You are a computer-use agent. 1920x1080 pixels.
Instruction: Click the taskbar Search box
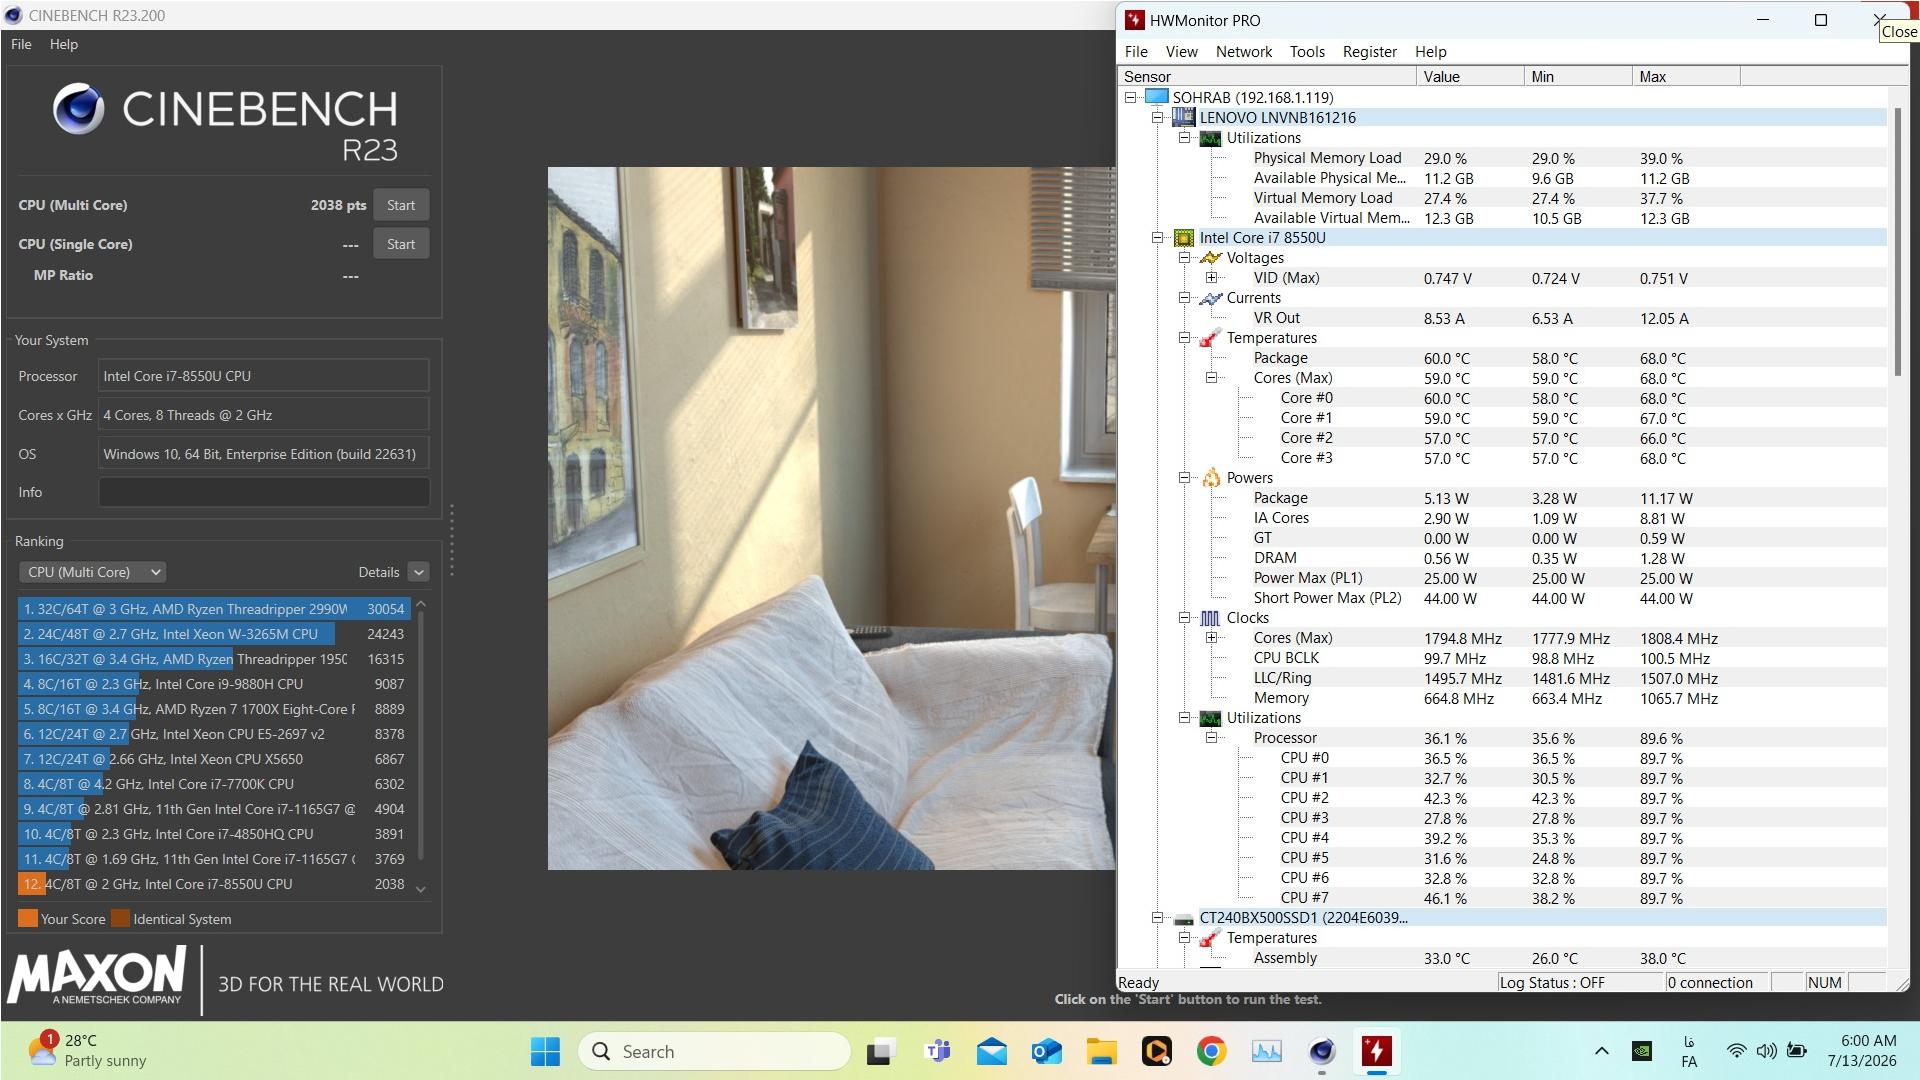click(714, 1051)
